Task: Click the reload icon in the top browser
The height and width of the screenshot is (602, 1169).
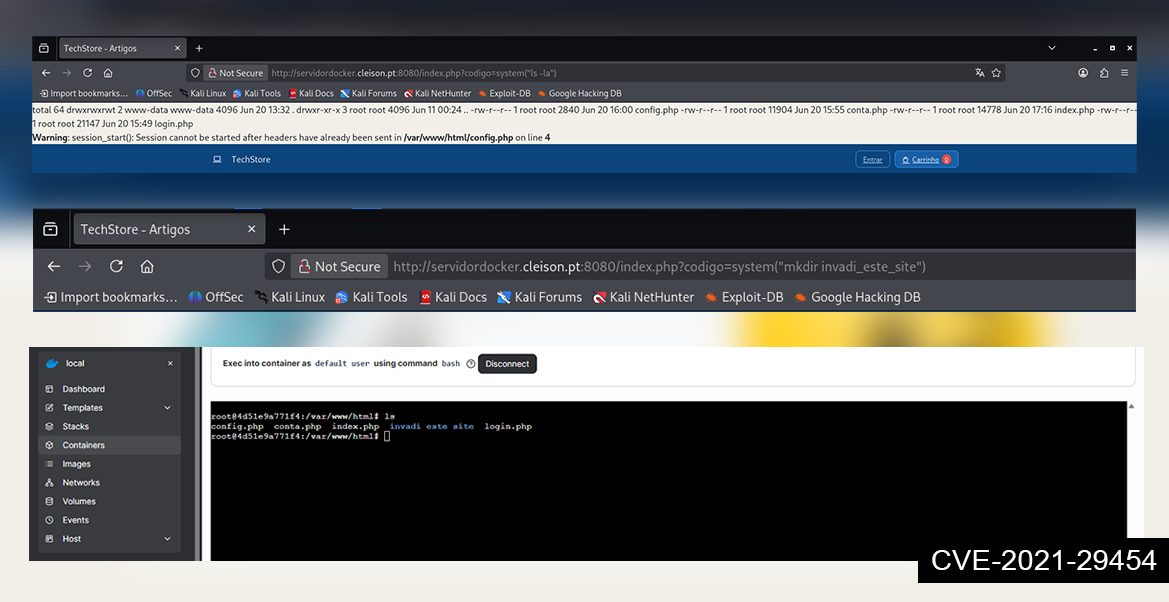Action: coord(87,73)
